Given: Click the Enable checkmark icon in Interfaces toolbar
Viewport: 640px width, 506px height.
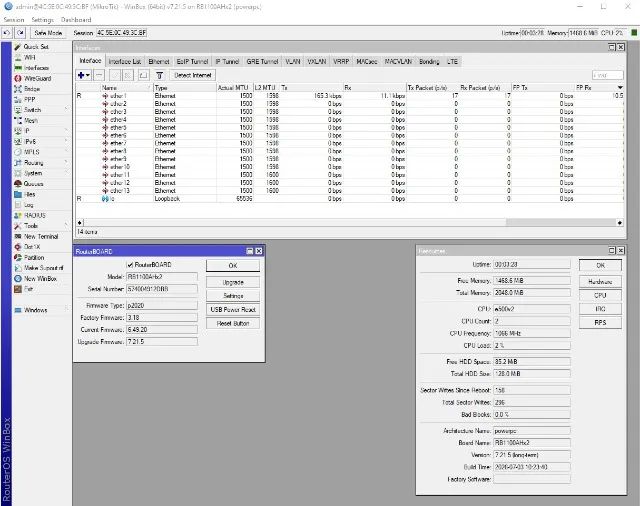Looking at the screenshot, I should pos(116,75).
